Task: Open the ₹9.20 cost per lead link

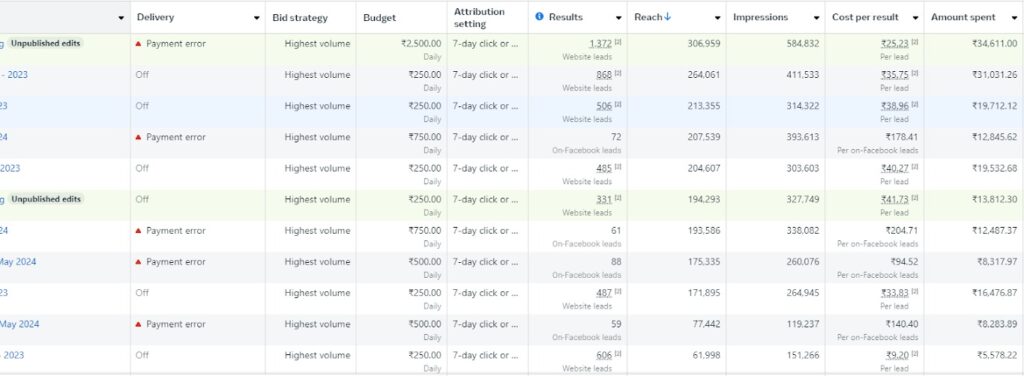Action: (897, 355)
